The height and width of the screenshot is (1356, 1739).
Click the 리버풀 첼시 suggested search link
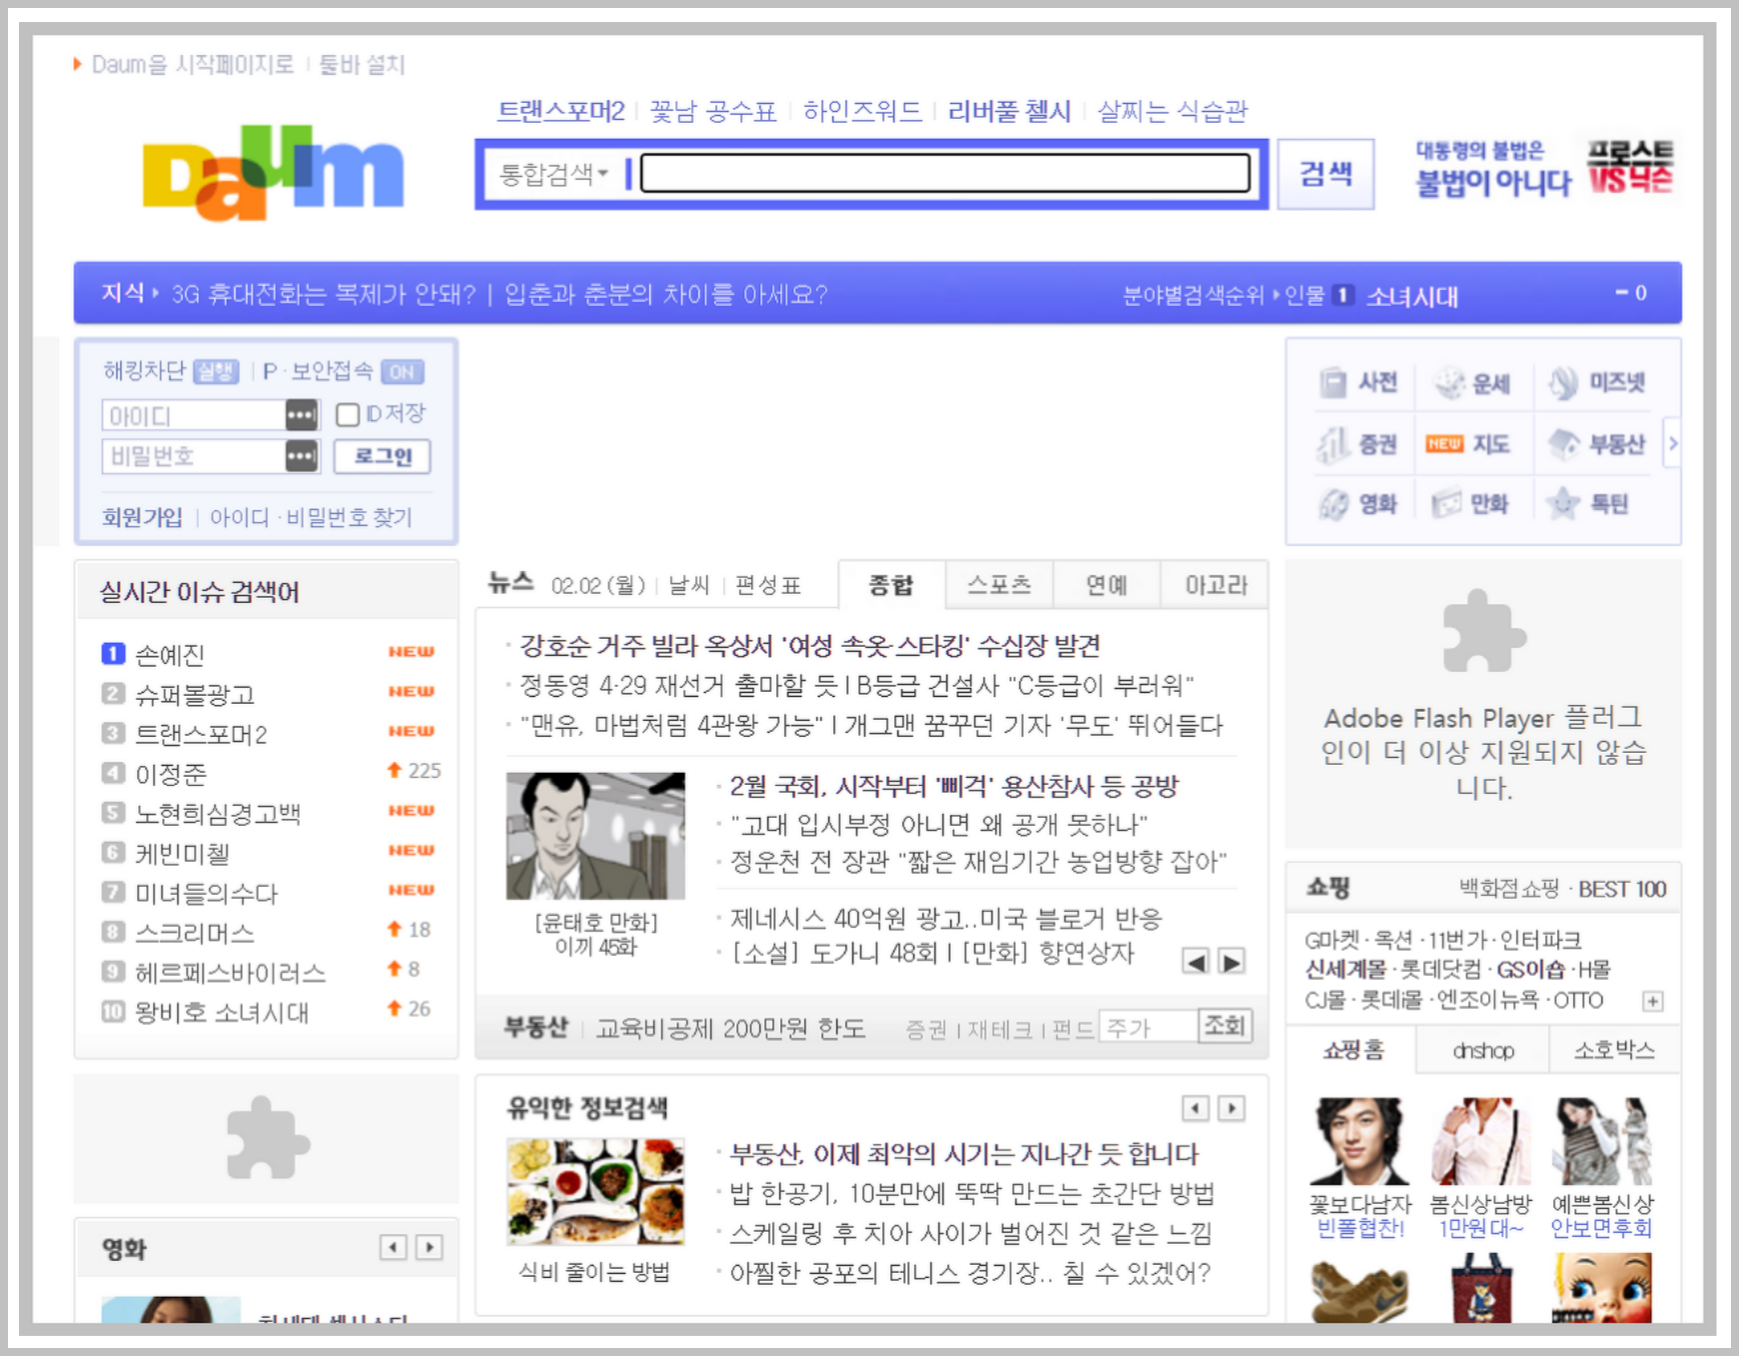(1009, 111)
